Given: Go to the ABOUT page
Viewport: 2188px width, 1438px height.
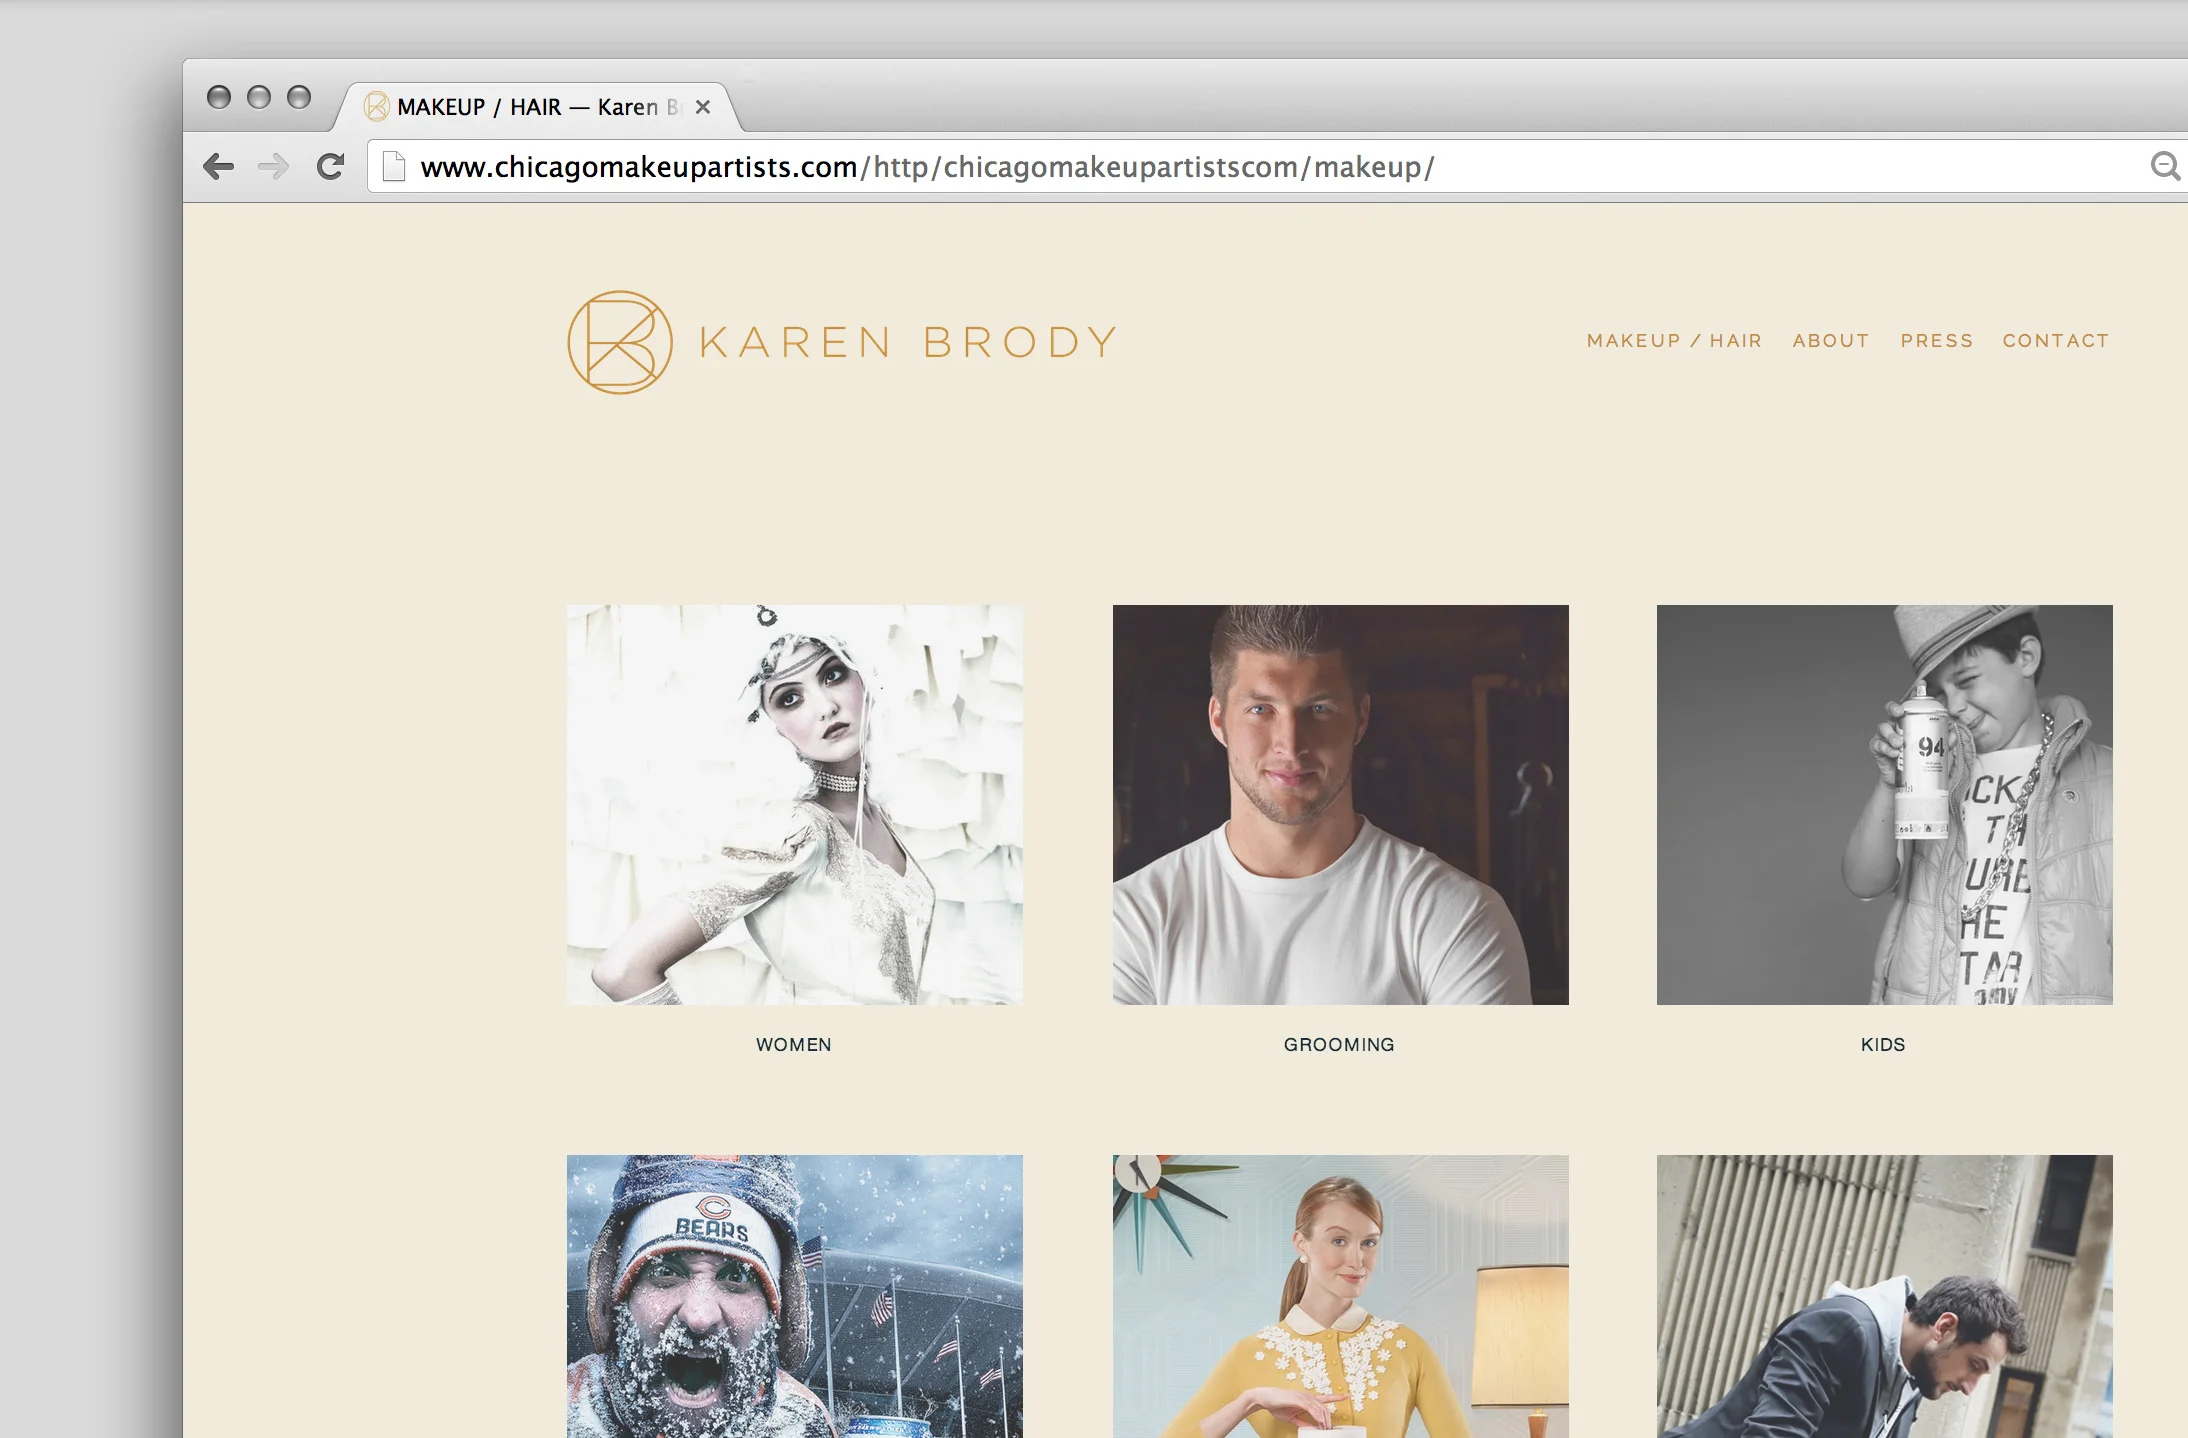Looking at the screenshot, I should pyautogui.click(x=1830, y=341).
